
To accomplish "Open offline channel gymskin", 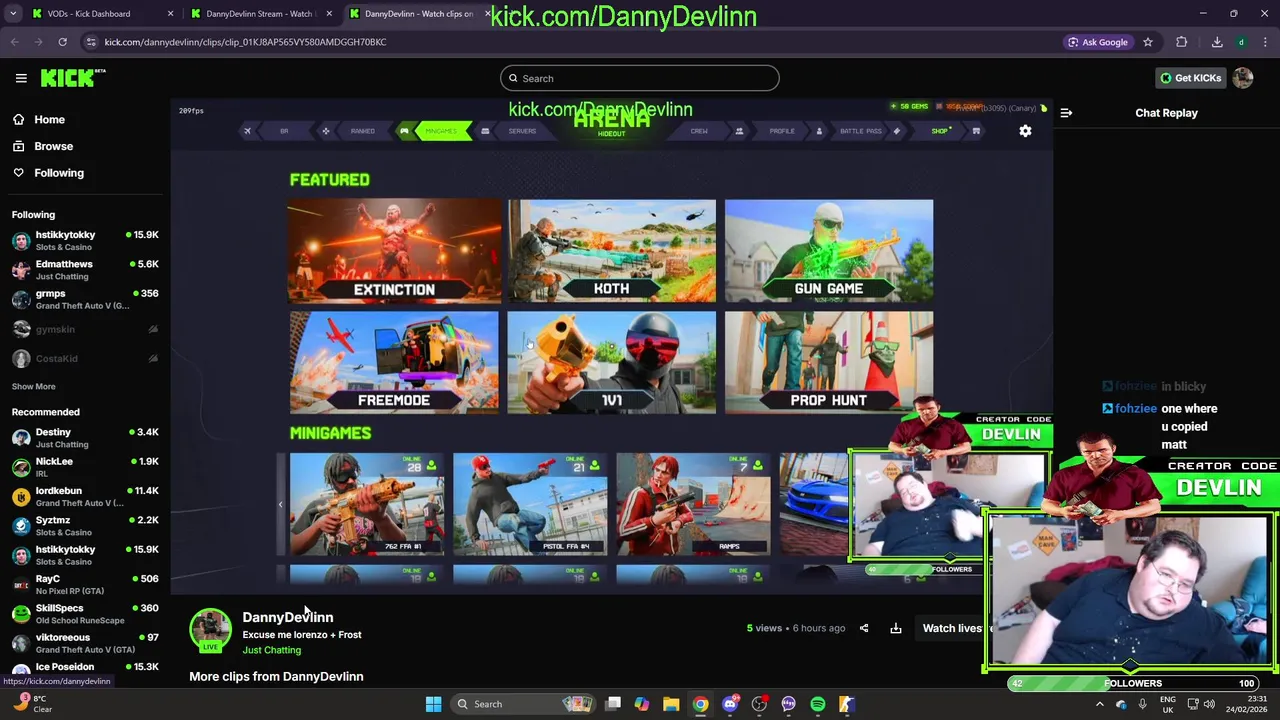I will [85, 329].
